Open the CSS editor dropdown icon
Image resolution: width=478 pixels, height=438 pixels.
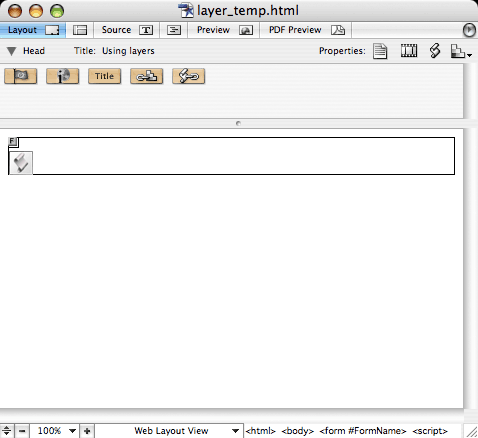(x=461, y=51)
